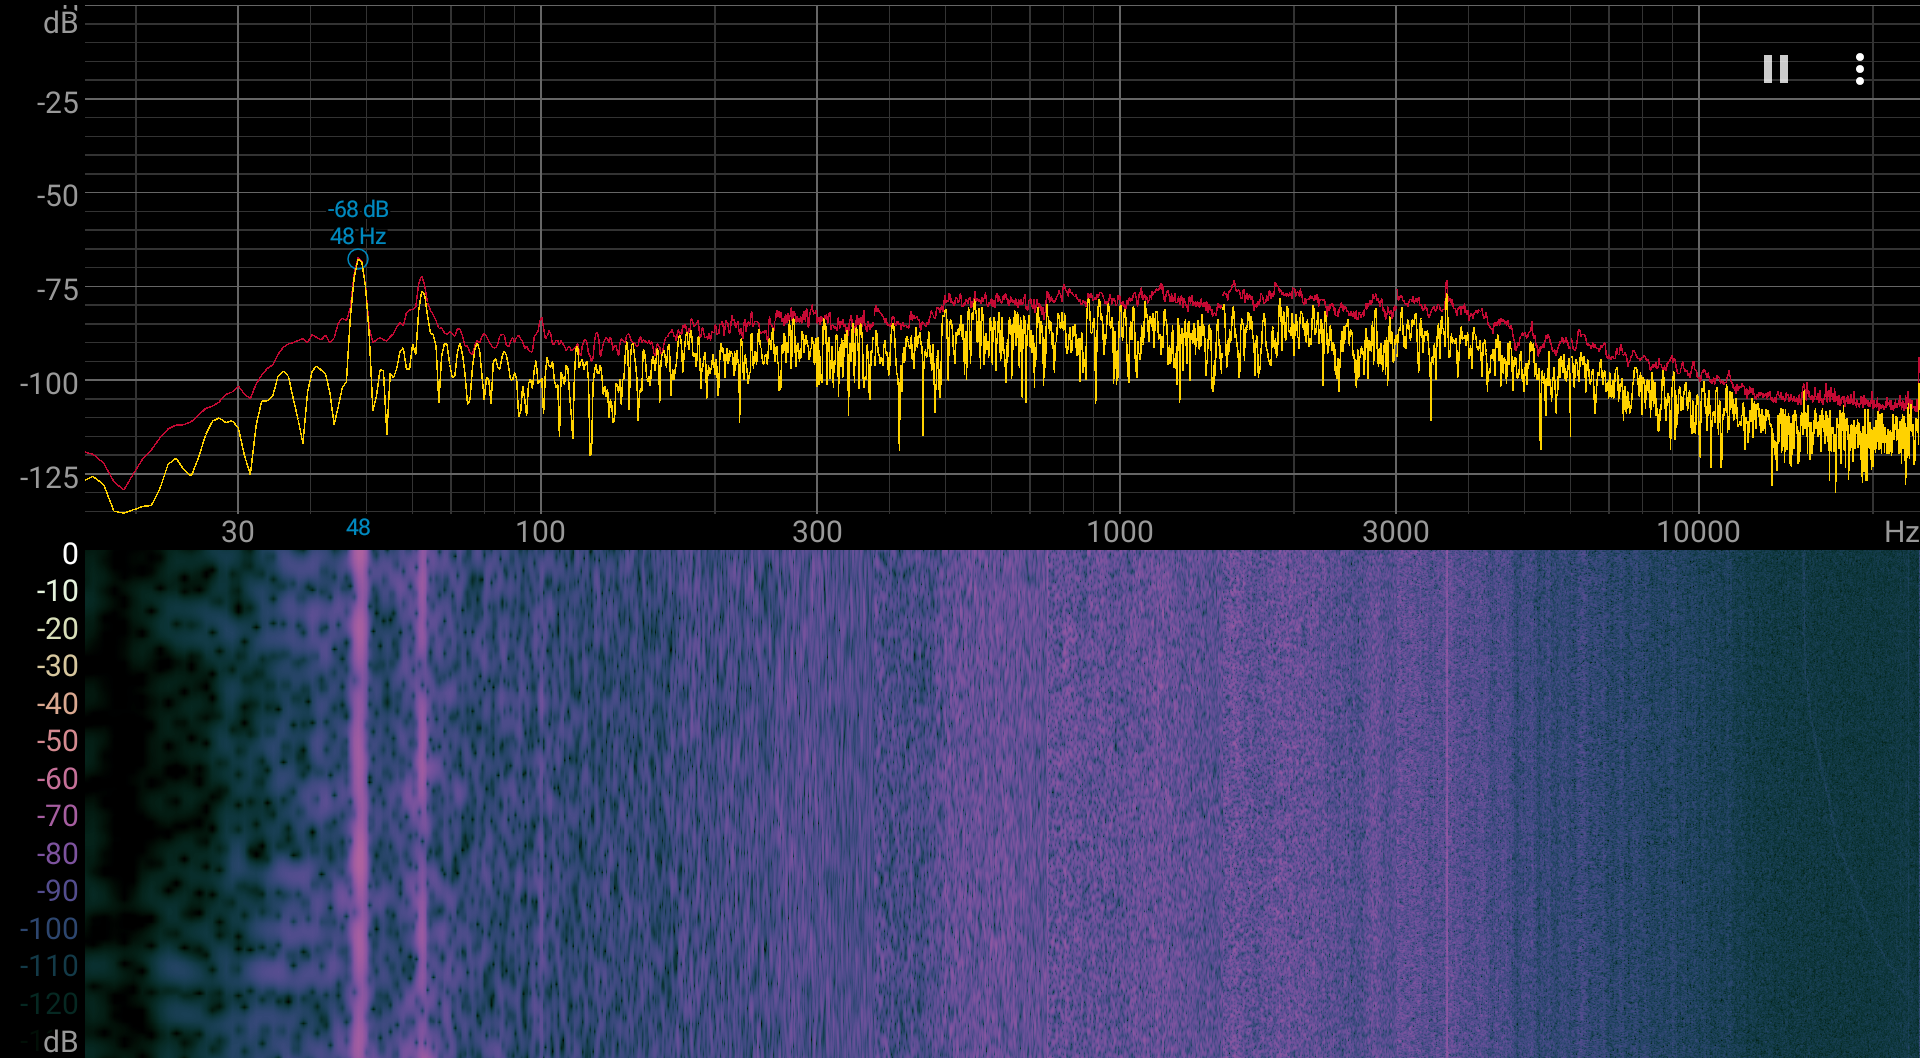This screenshot has height=1058, width=1920.
Task: Click the 30 label on frequency axis
Action: 238,531
